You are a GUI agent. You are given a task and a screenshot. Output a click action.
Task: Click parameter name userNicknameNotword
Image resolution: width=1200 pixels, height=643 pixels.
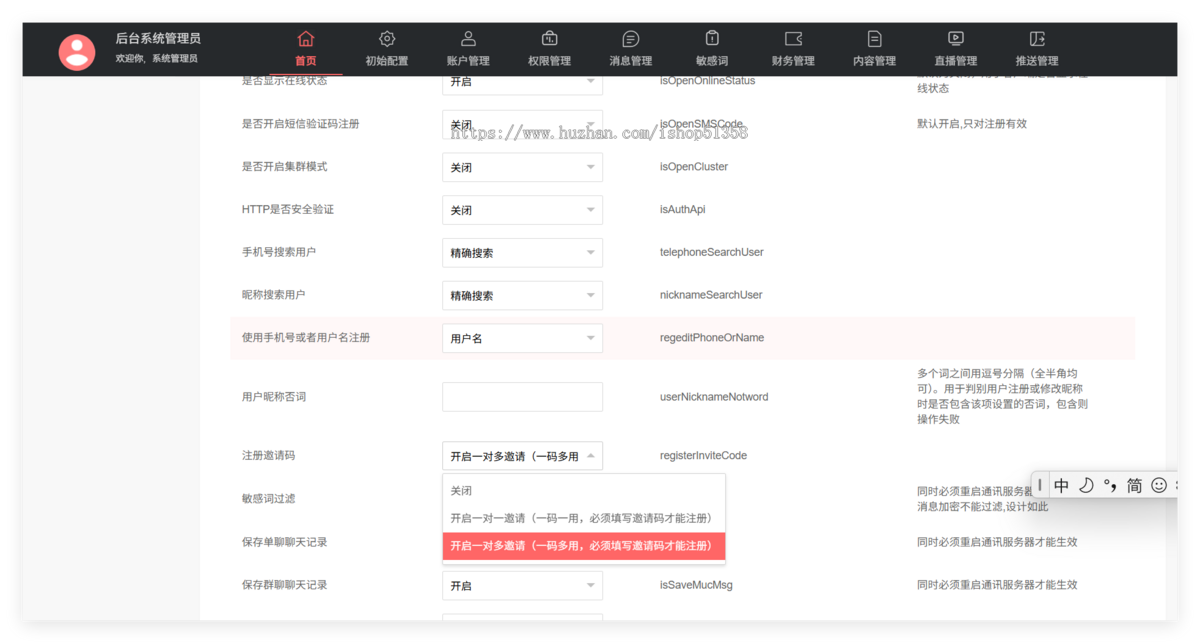[714, 397]
